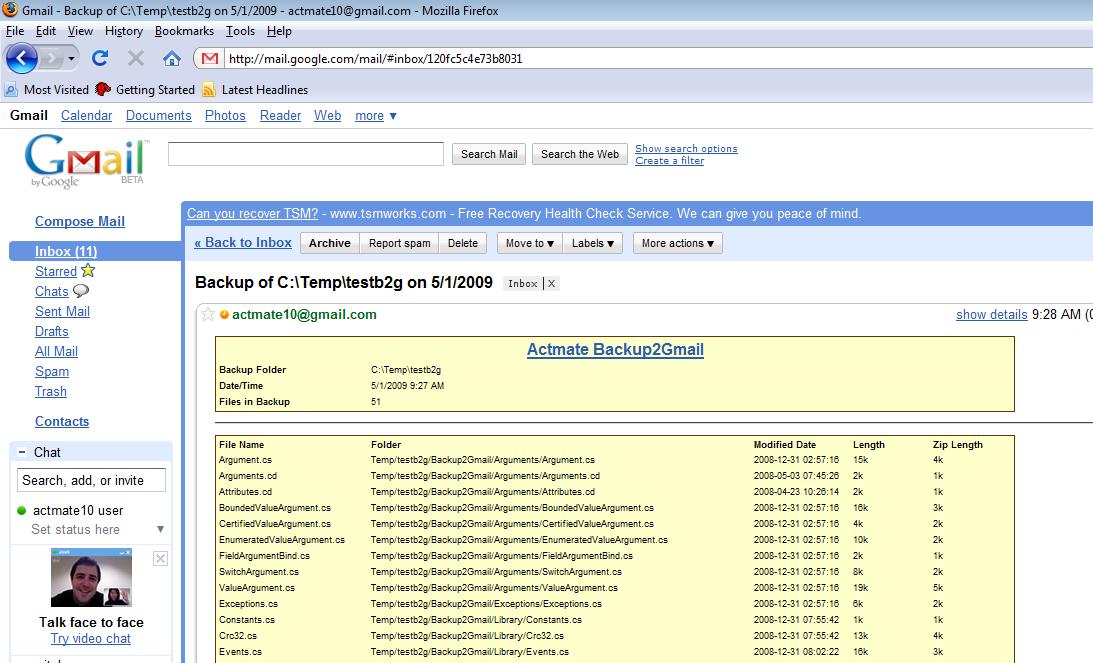The image size is (1093, 663).
Task: Reload the current page
Action: tap(100, 58)
